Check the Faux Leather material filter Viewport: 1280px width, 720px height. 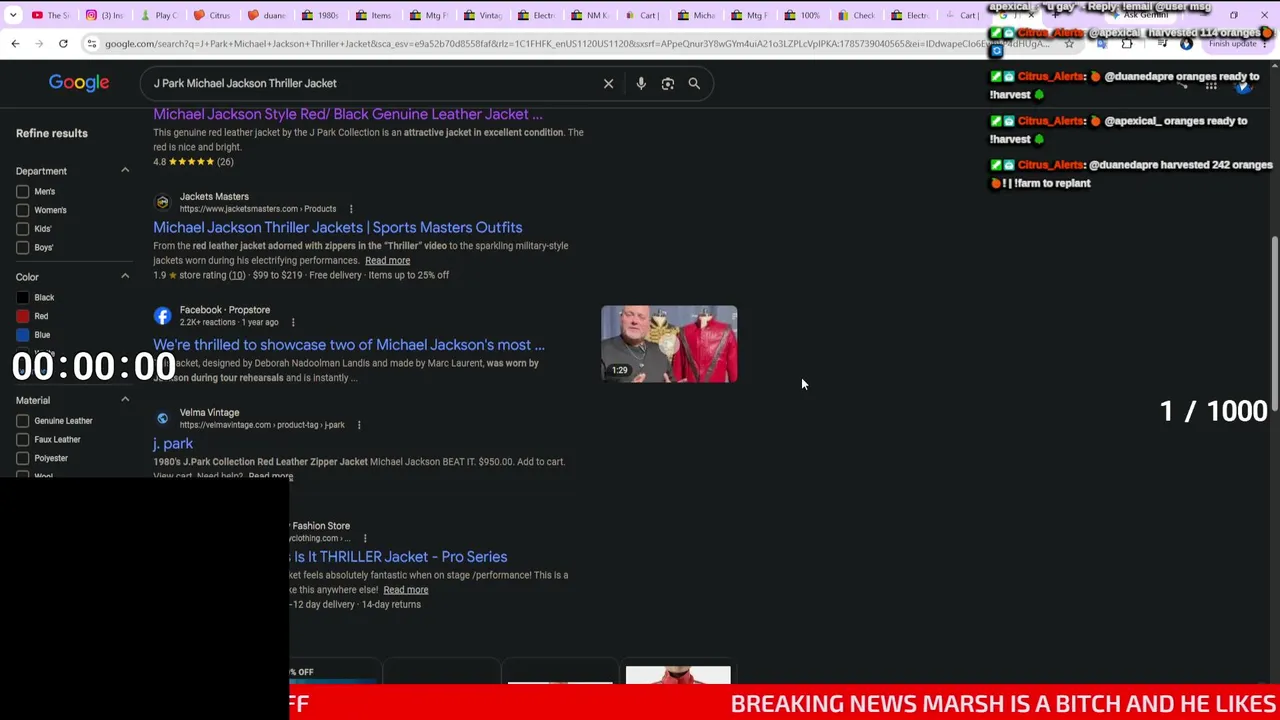[23, 439]
